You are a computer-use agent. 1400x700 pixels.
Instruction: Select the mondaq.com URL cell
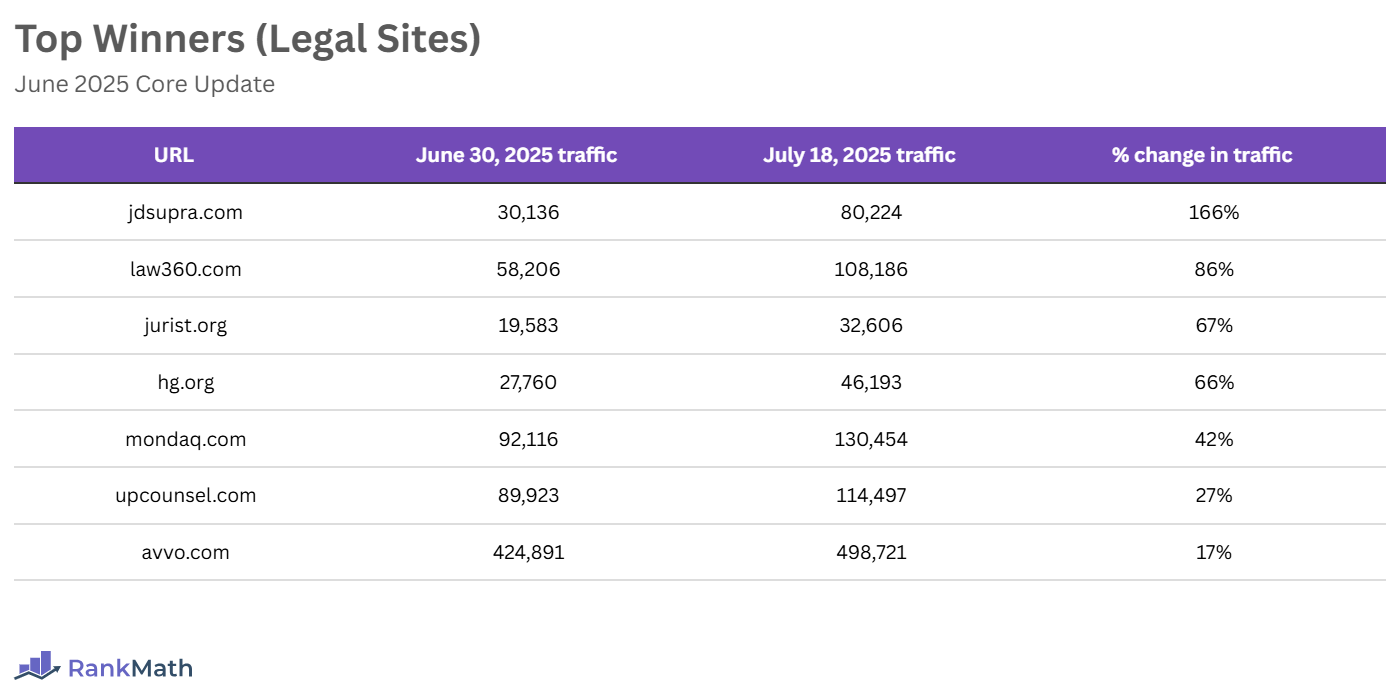186,439
